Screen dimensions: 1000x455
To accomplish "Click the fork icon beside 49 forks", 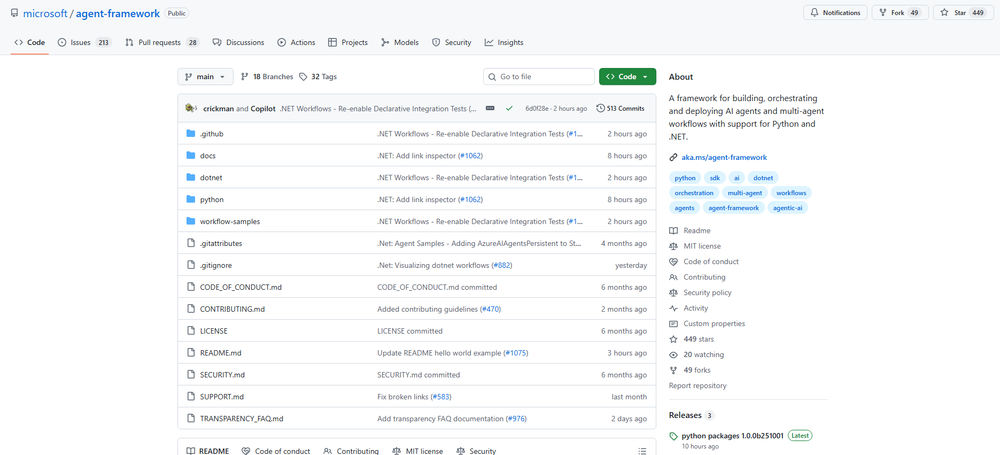I will coord(673,370).
